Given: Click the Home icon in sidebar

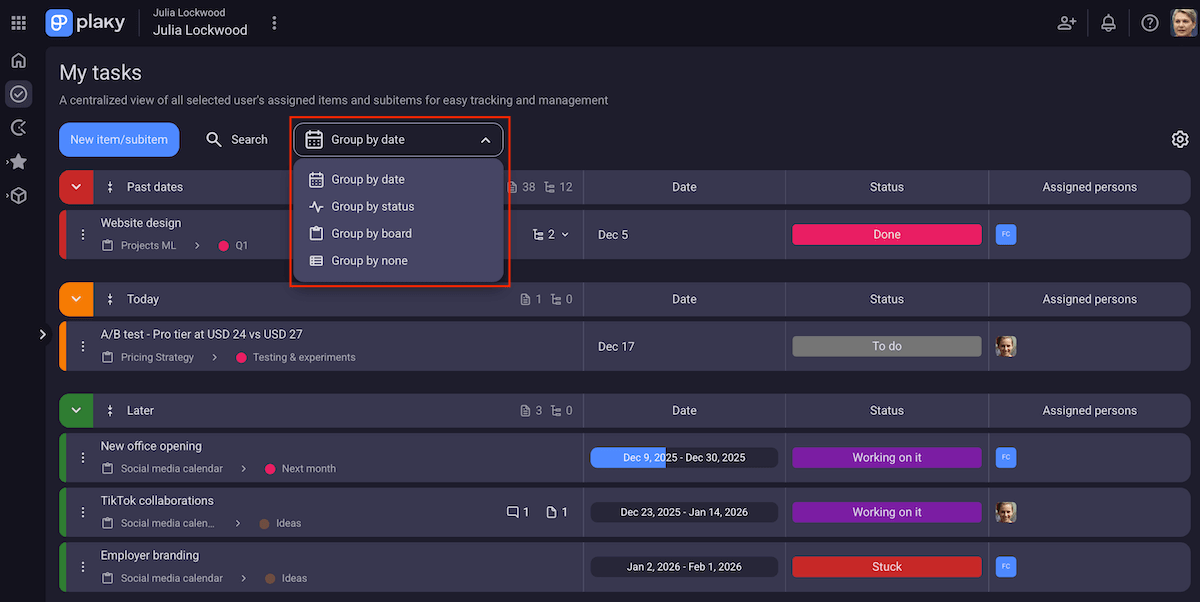Looking at the screenshot, I should (x=18, y=60).
